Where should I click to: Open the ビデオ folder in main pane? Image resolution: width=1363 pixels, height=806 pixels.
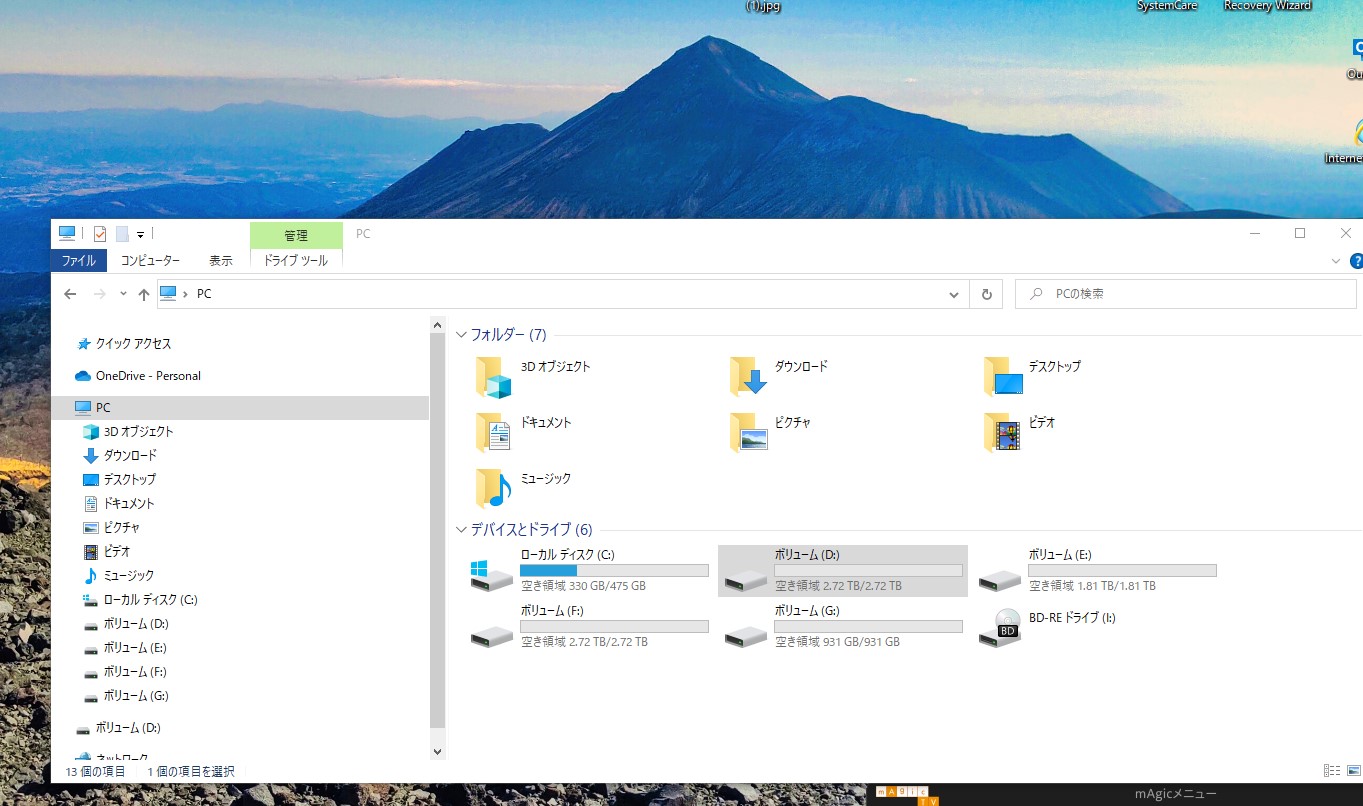click(x=1001, y=431)
